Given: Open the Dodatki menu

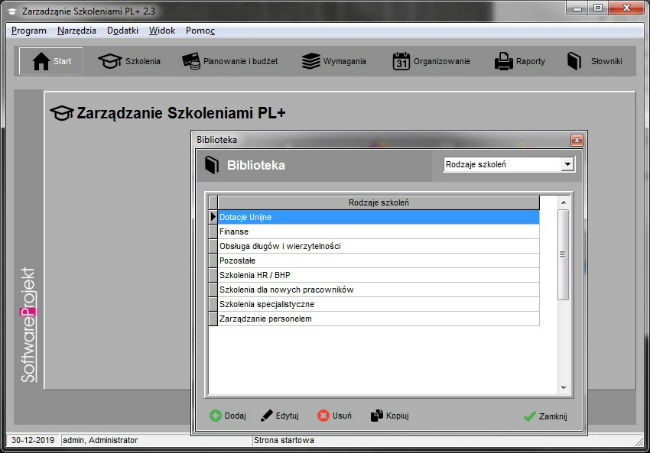Looking at the screenshot, I should pyautogui.click(x=123, y=31).
